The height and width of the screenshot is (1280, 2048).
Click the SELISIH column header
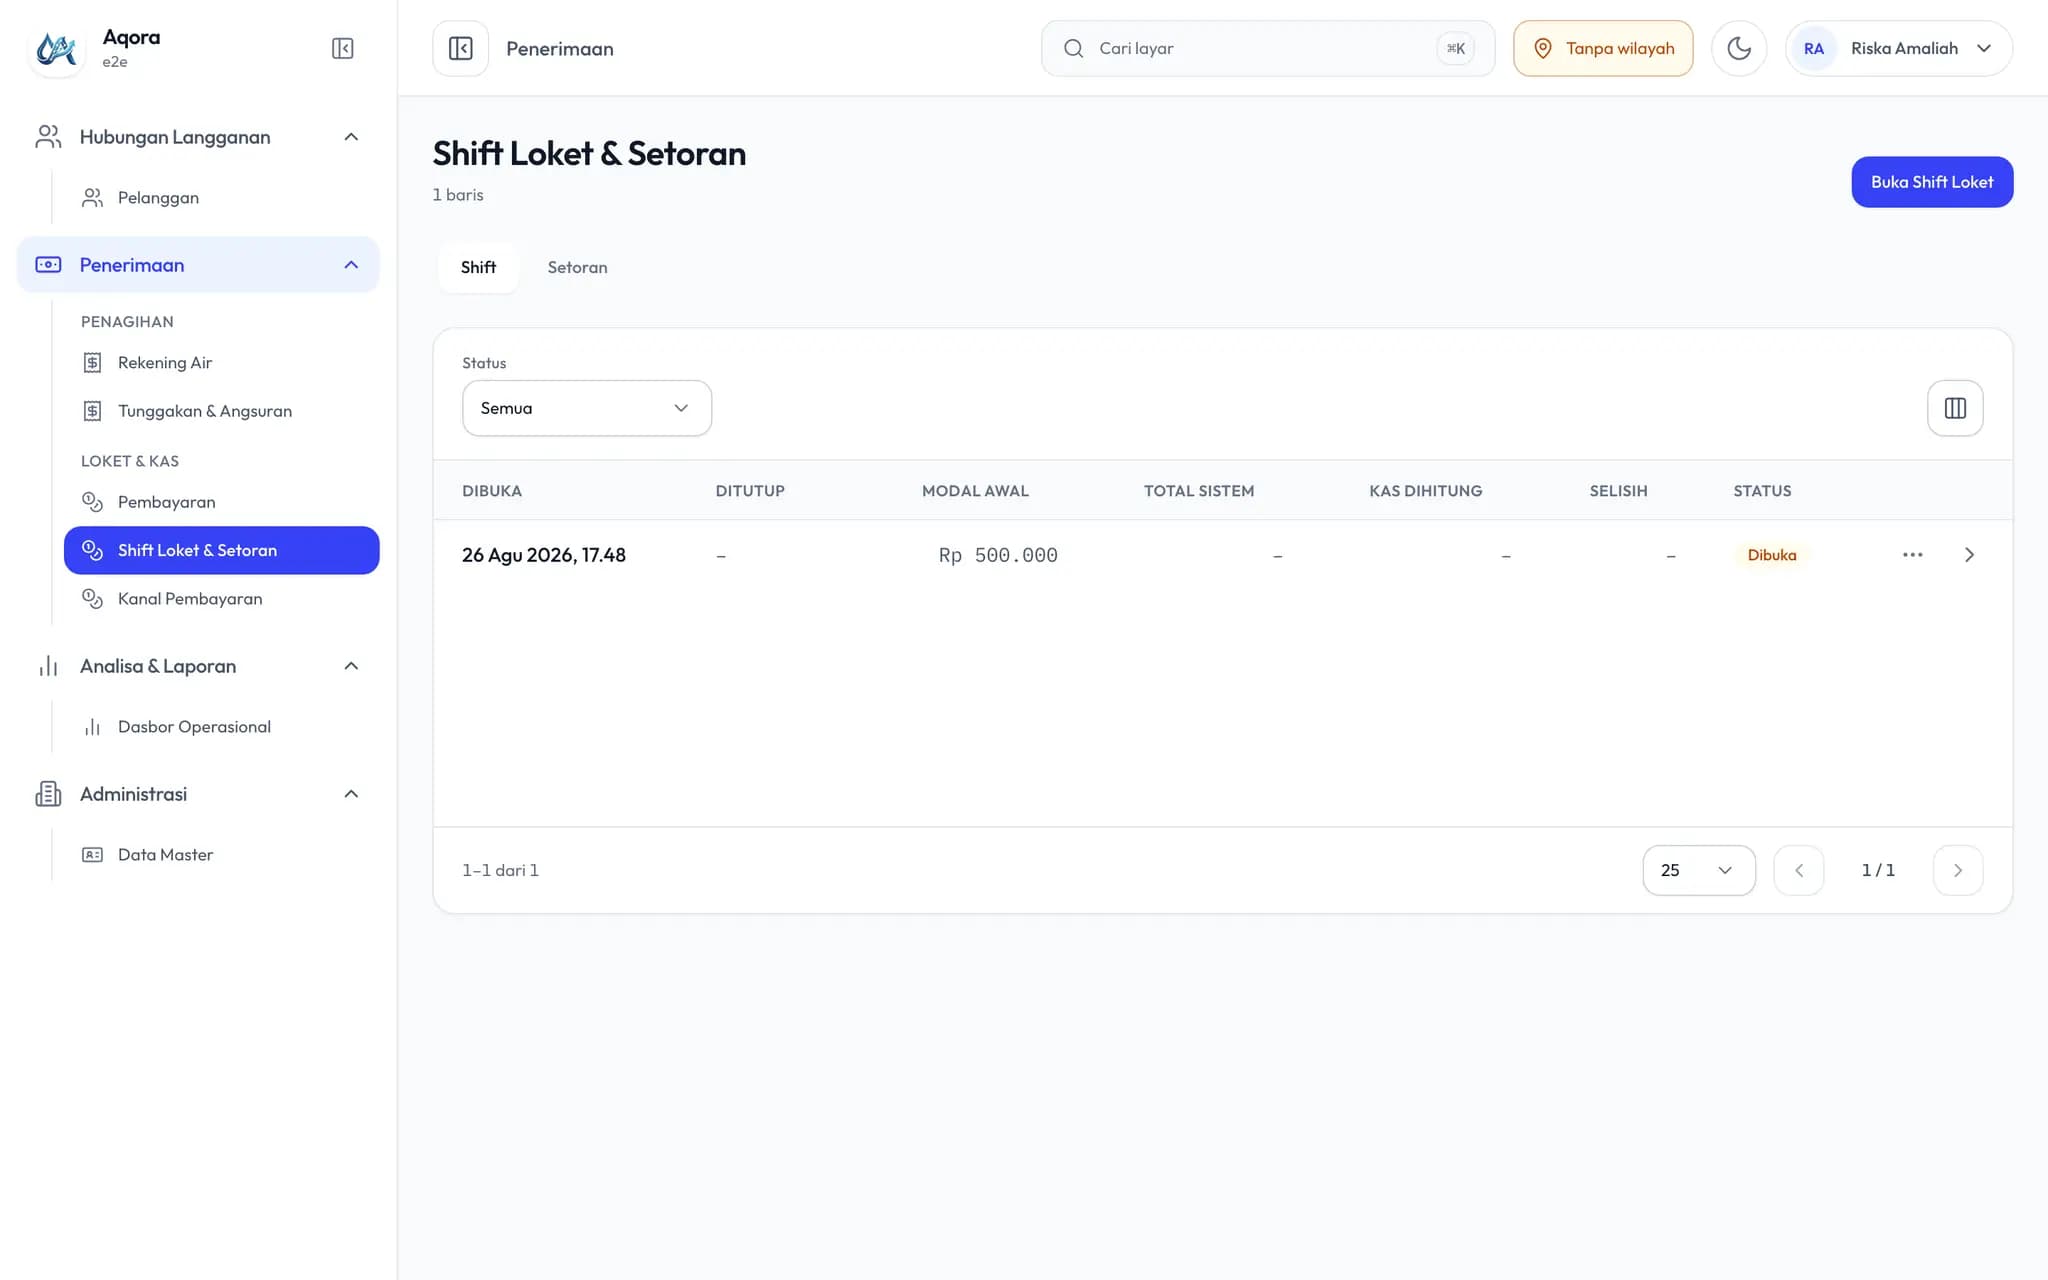1618,491
